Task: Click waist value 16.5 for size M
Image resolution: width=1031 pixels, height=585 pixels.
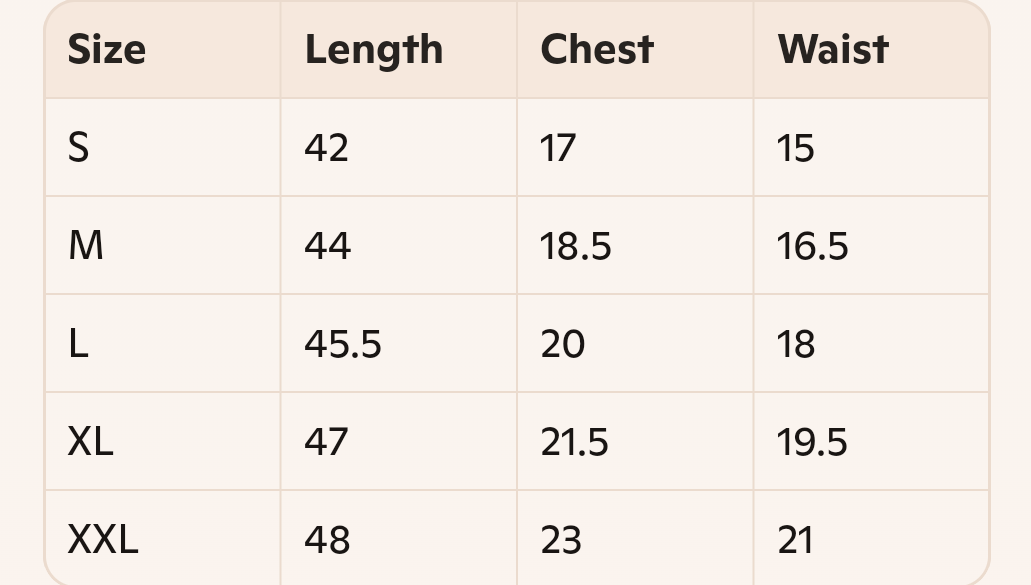Action: click(812, 246)
